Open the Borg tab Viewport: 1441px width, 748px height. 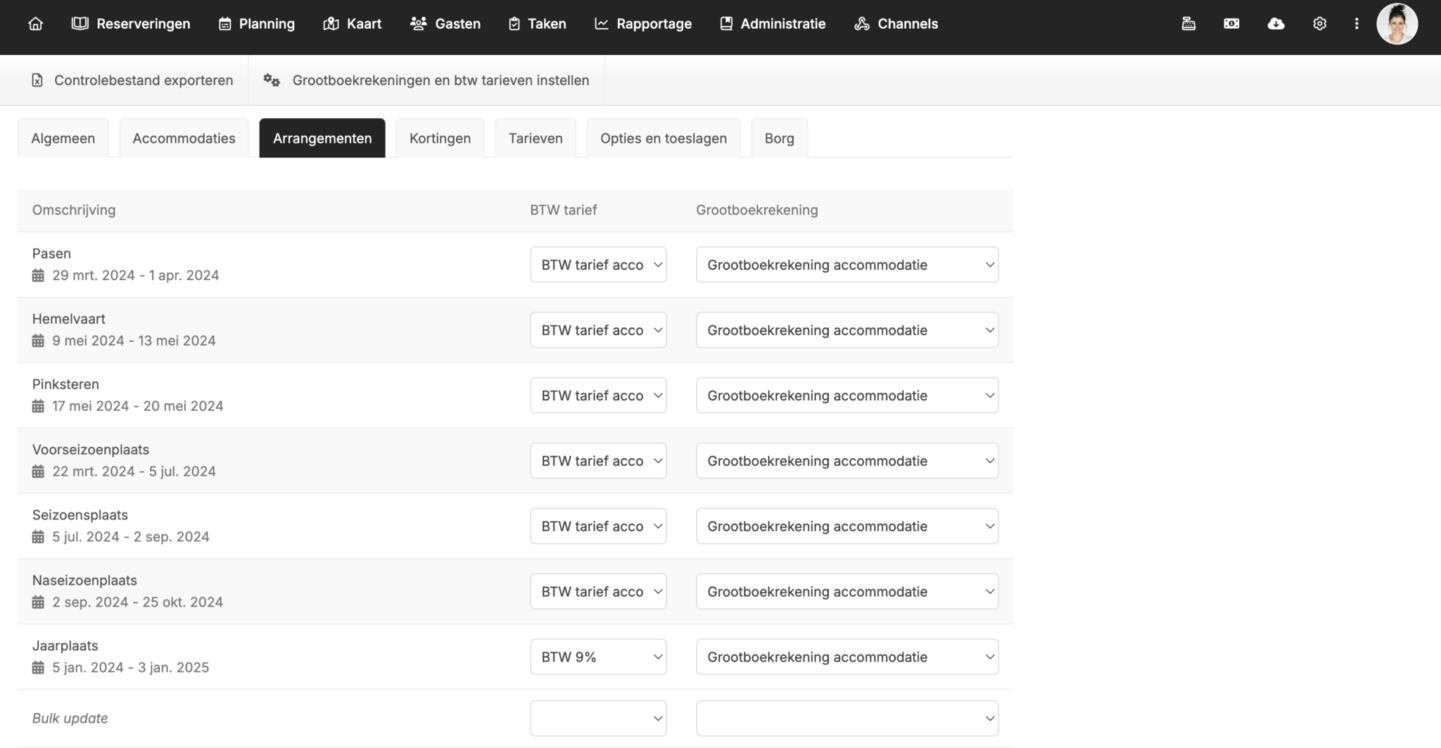(x=779, y=139)
